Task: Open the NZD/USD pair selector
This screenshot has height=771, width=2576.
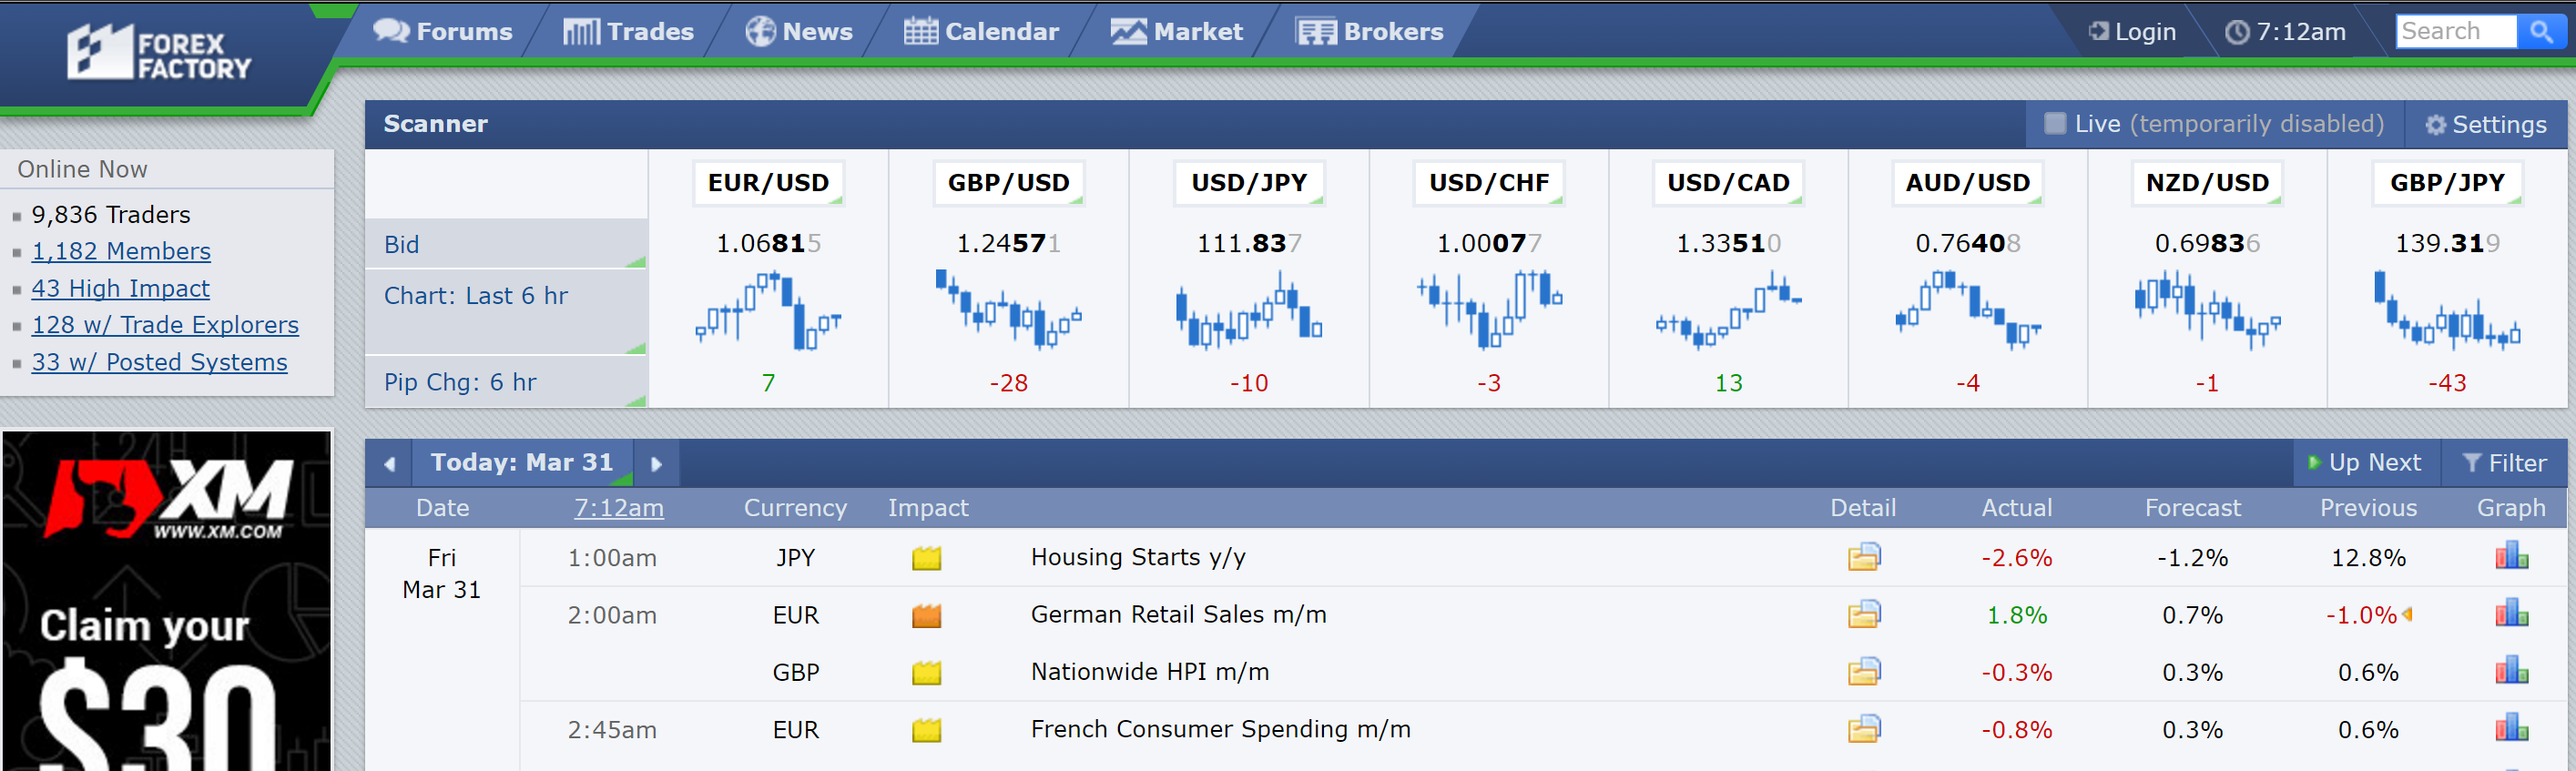Action: click(2207, 183)
